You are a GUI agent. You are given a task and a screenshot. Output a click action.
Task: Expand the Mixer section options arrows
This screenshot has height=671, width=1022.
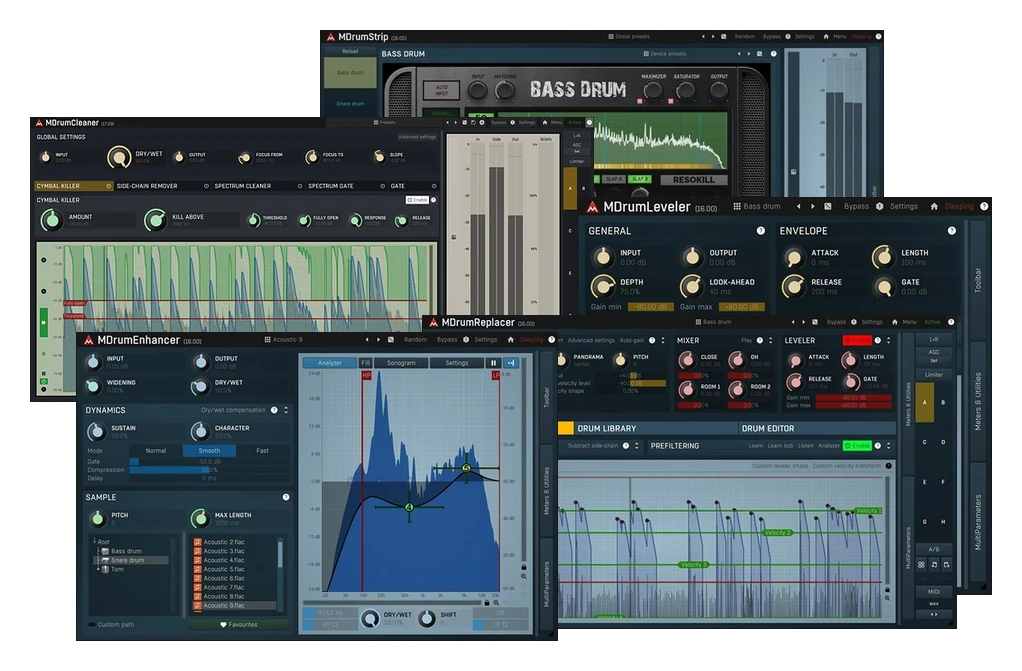coord(770,340)
